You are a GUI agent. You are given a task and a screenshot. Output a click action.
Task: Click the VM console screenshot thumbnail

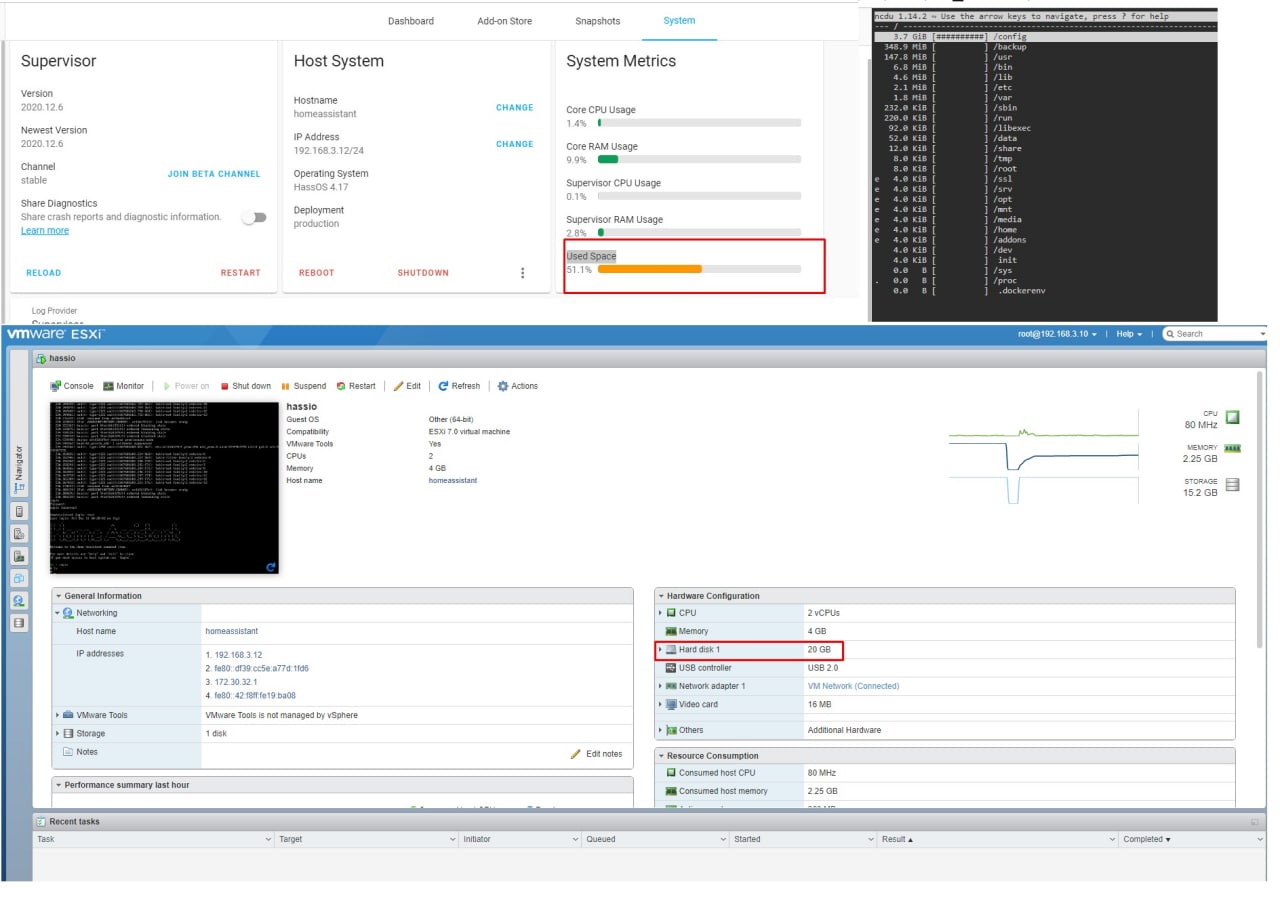point(164,488)
